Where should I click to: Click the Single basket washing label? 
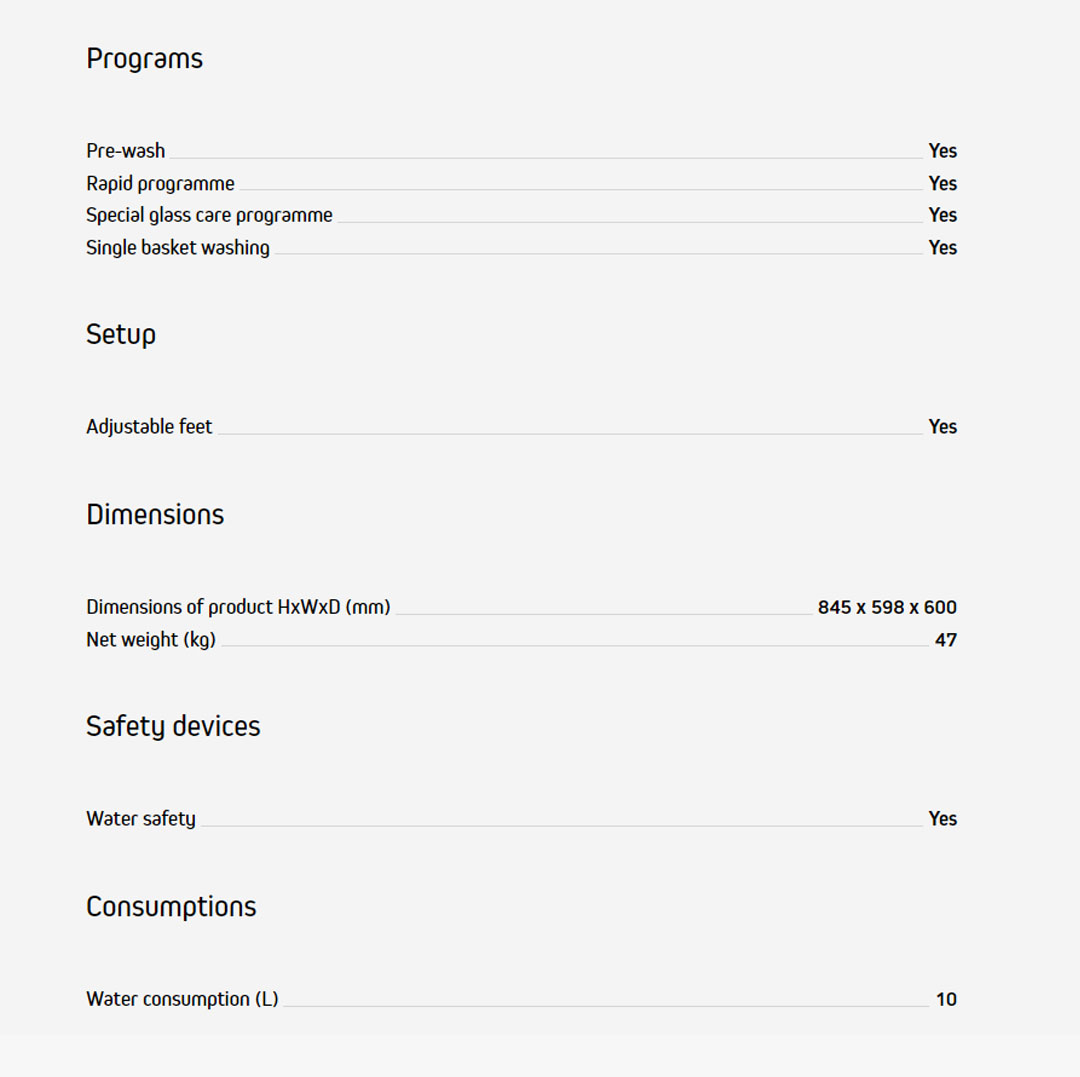pos(178,248)
